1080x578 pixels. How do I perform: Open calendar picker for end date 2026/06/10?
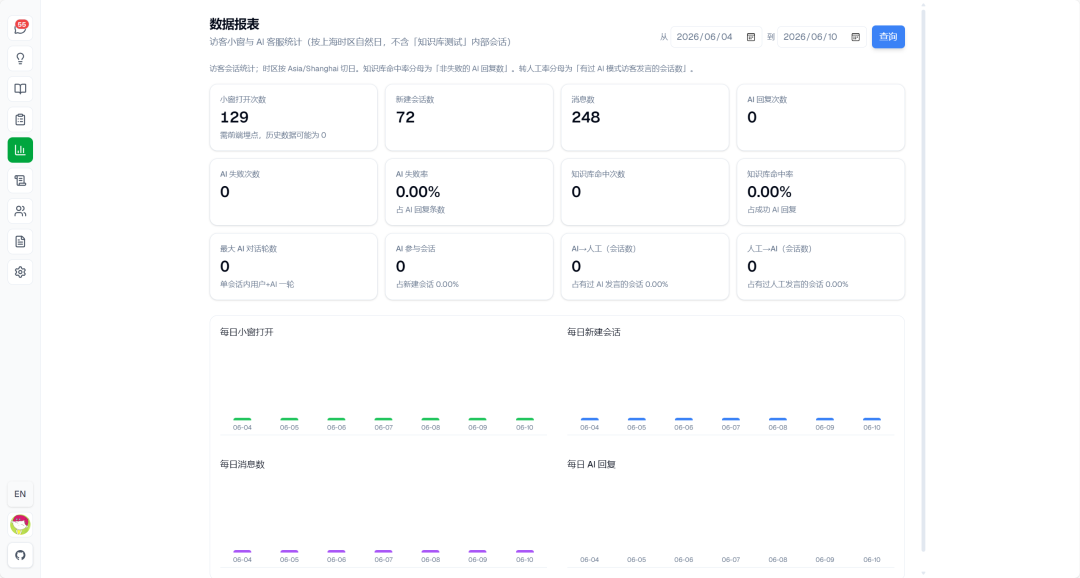[x=855, y=37]
